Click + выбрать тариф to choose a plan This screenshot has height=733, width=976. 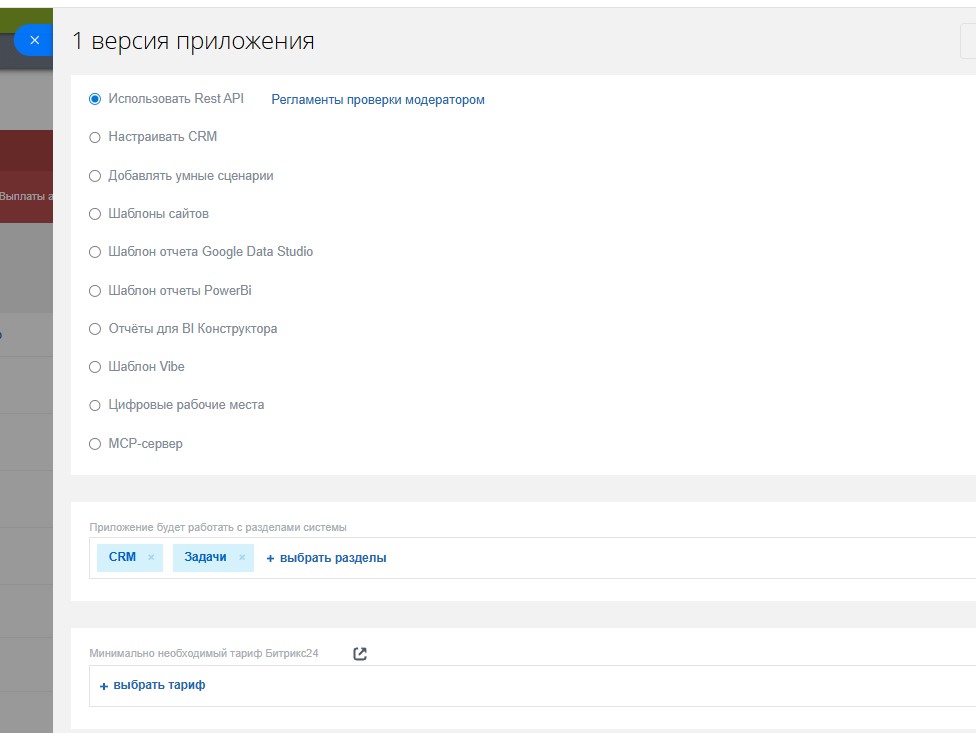pos(152,686)
